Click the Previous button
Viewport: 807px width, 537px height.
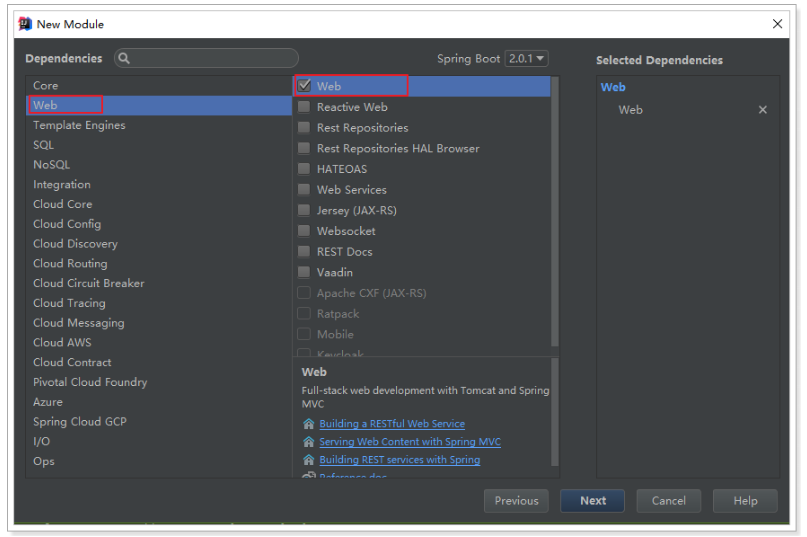click(x=516, y=500)
